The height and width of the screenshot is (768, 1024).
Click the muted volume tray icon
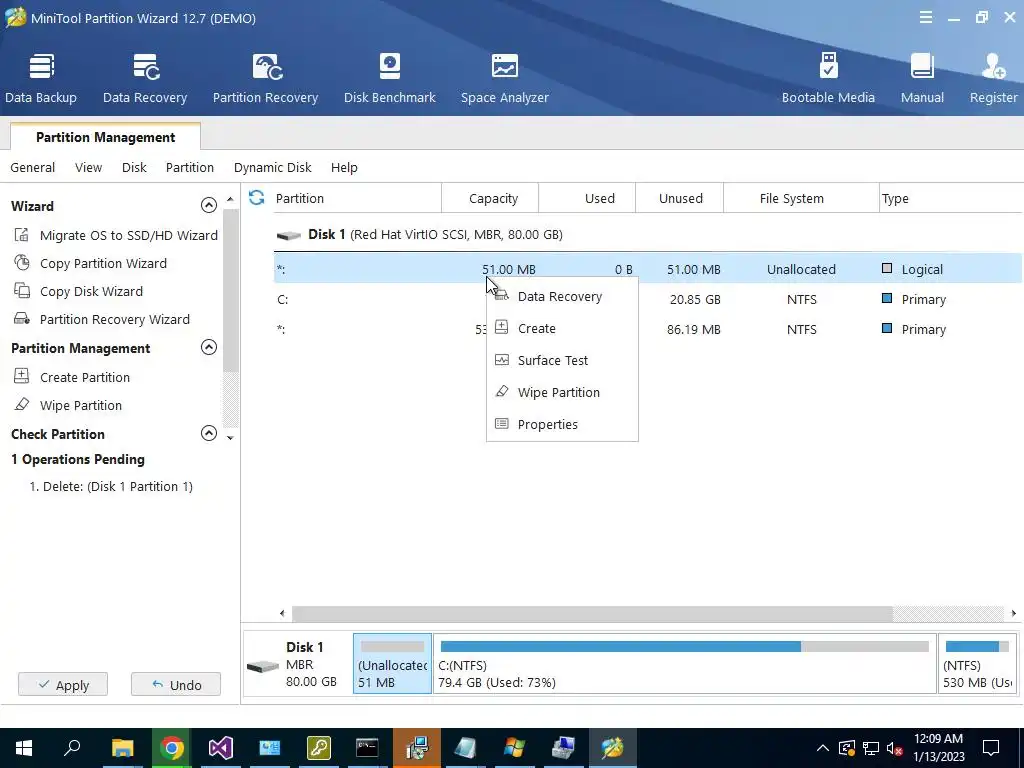click(x=894, y=748)
